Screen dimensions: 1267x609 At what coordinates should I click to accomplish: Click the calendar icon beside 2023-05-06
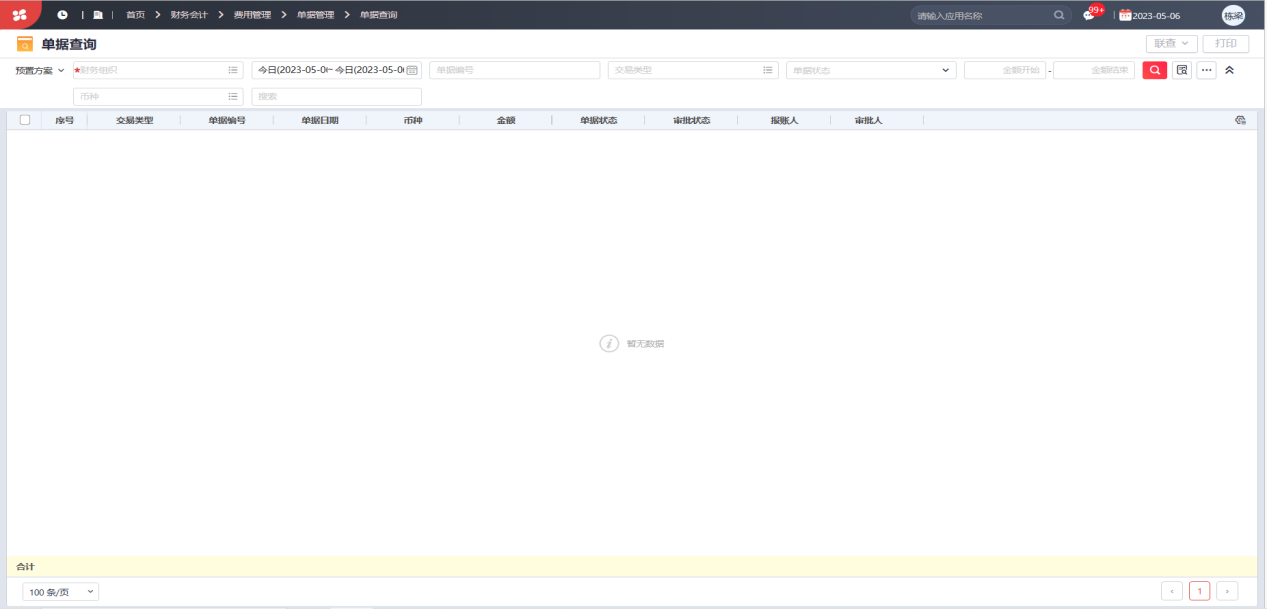(x=1125, y=15)
